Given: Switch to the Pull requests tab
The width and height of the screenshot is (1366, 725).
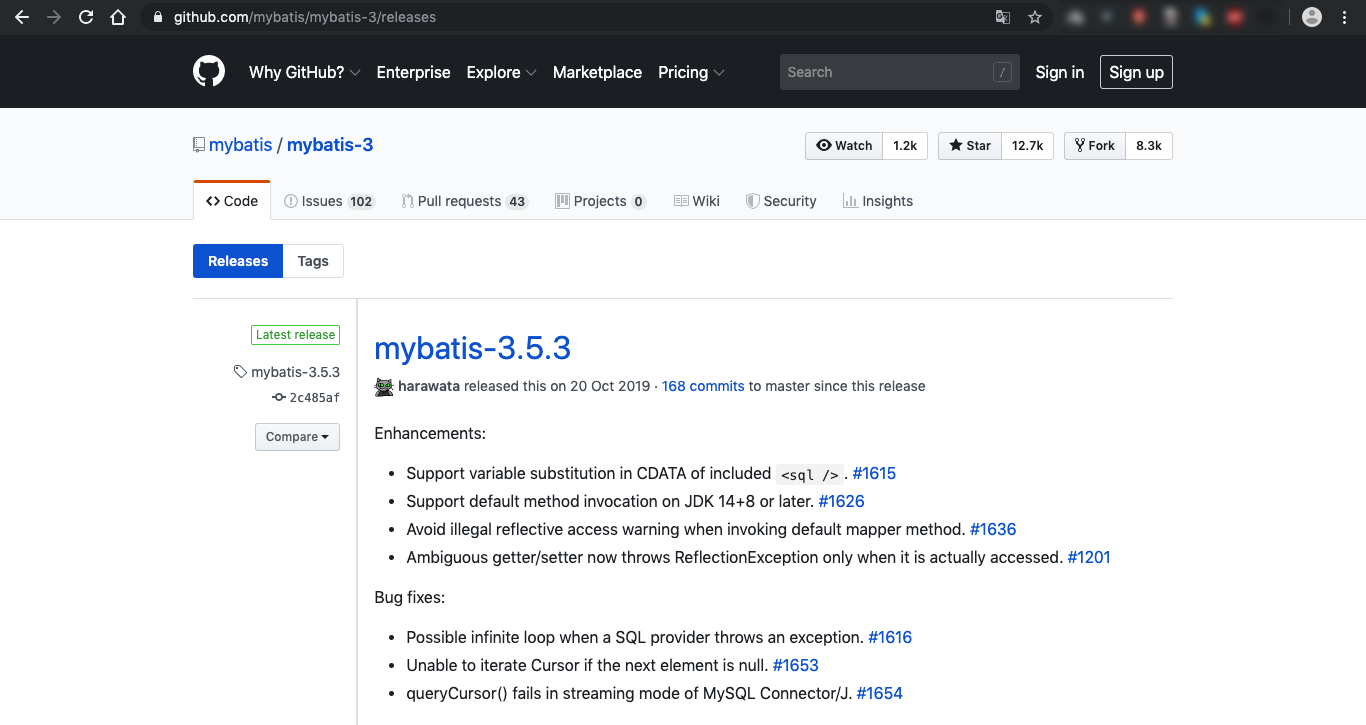Looking at the screenshot, I should [x=463, y=201].
